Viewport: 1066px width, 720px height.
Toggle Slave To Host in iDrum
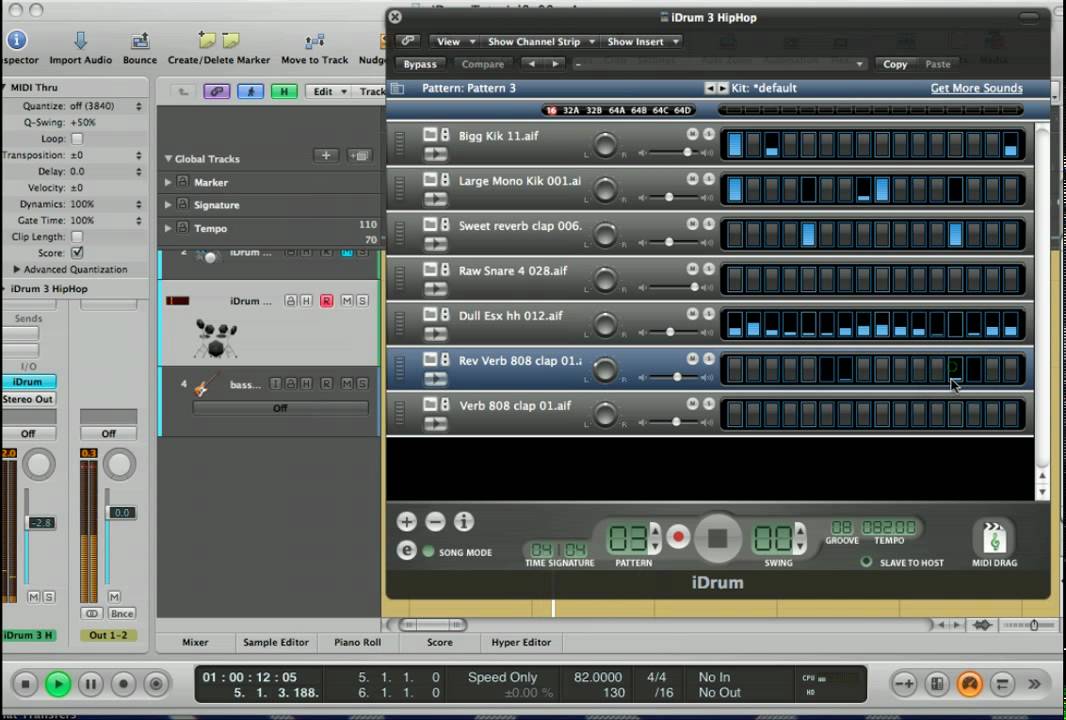click(x=866, y=562)
